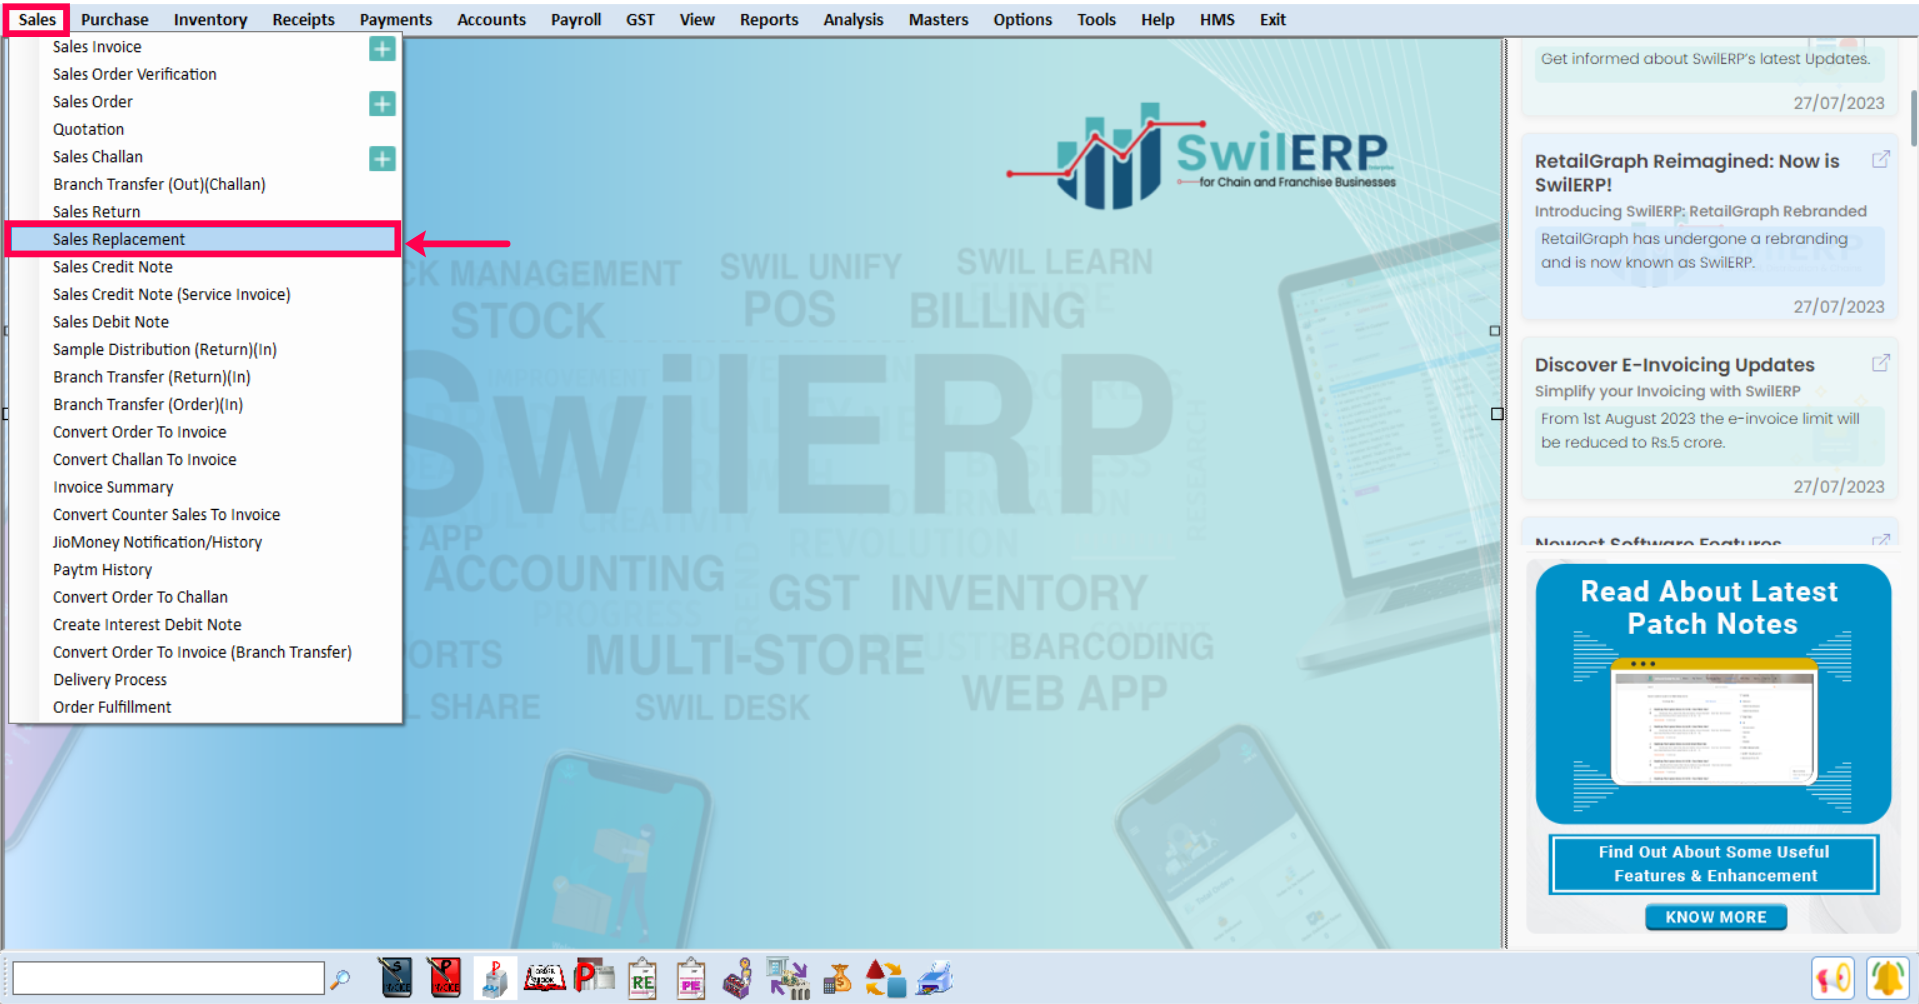Select Sales Order Verification entry
Viewport: 1919px width, 1004px height.
click(x=203, y=74)
